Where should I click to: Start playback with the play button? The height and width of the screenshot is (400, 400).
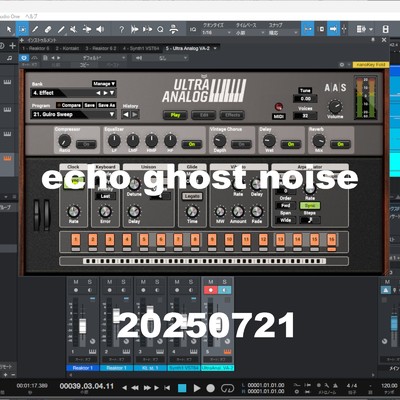point(197,388)
